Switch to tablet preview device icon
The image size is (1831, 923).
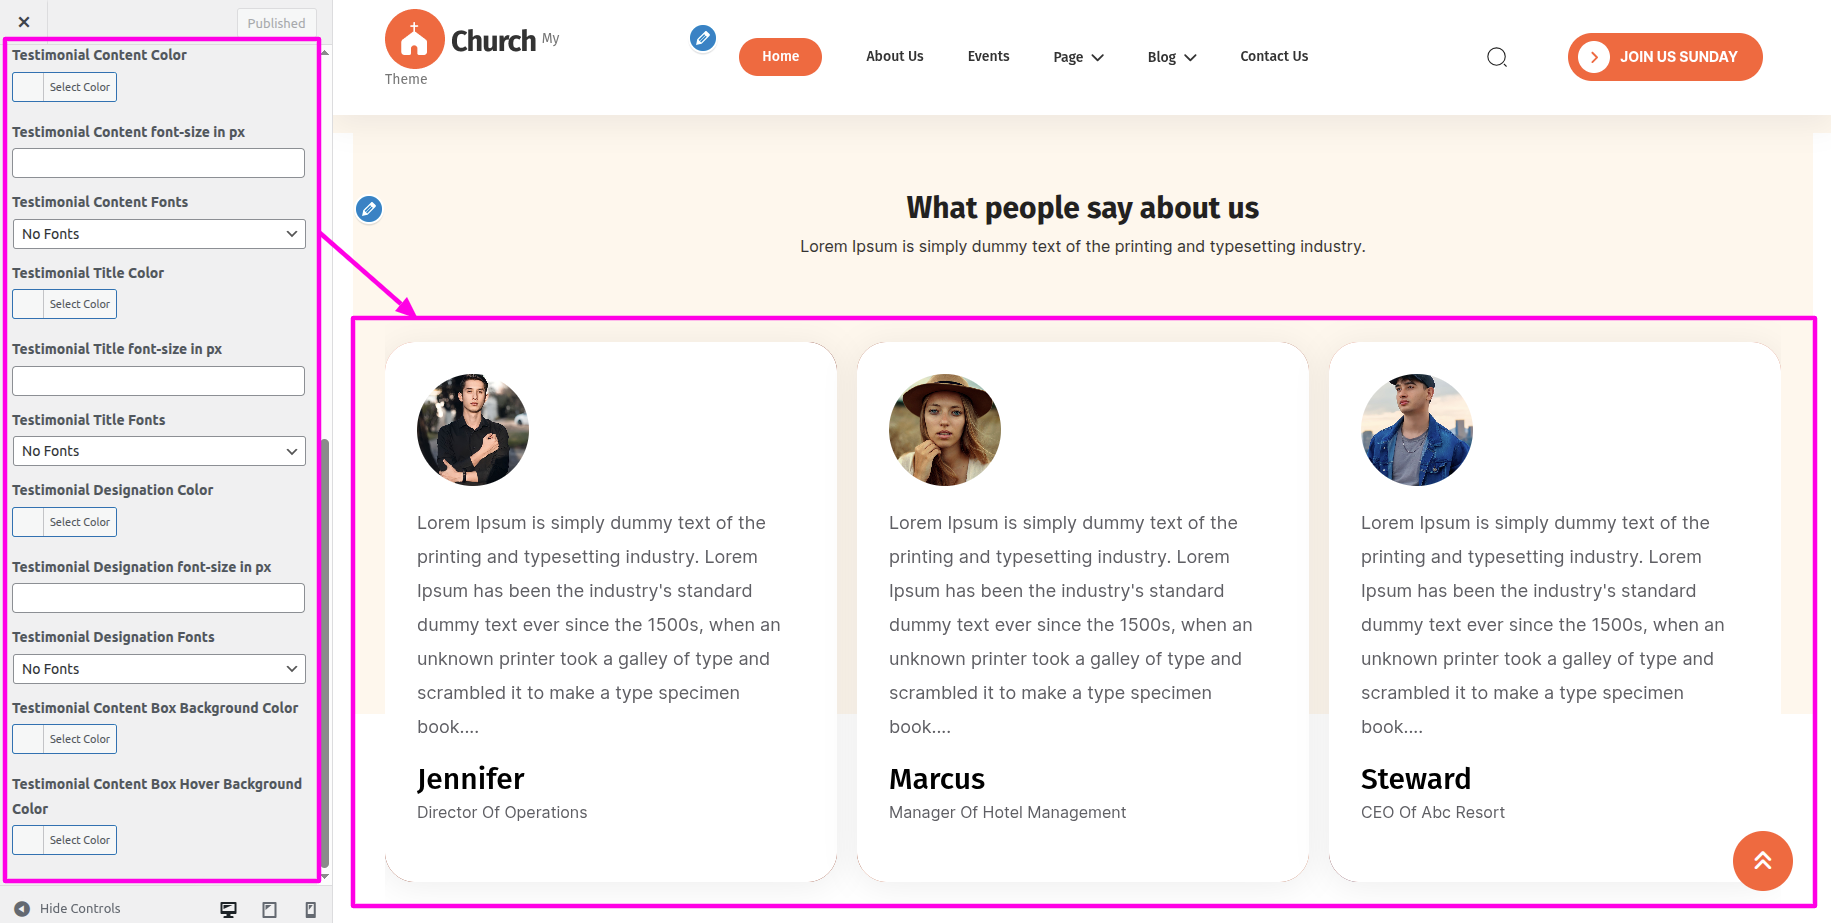click(x=269, y=909)
